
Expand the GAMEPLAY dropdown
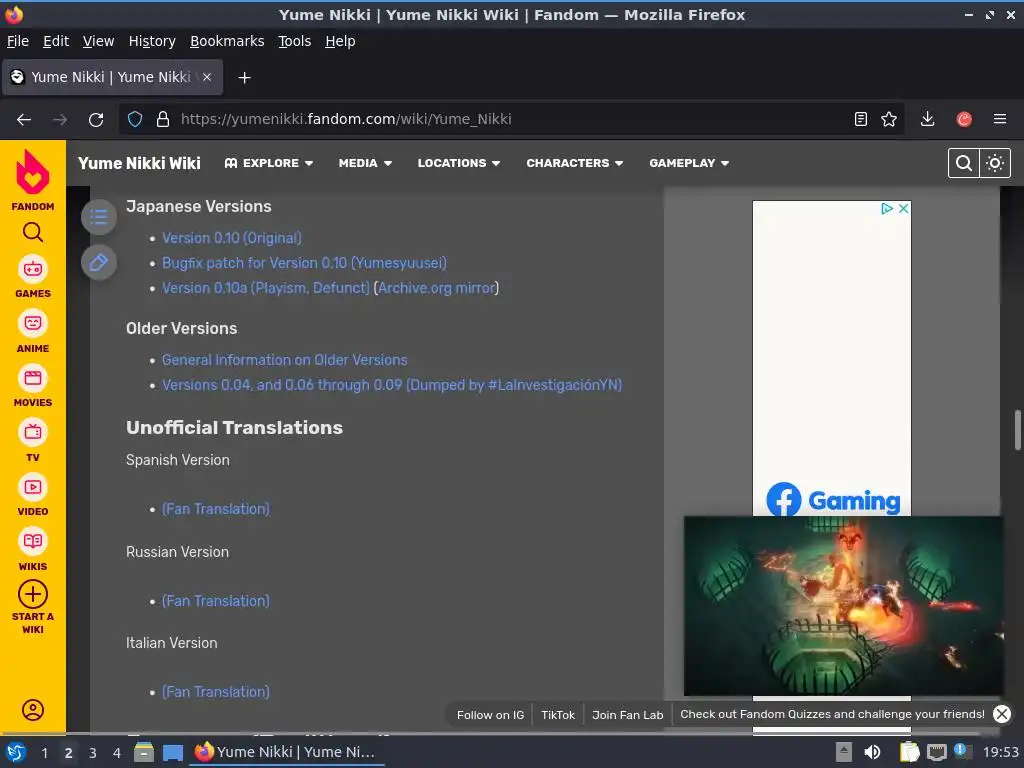689,163
